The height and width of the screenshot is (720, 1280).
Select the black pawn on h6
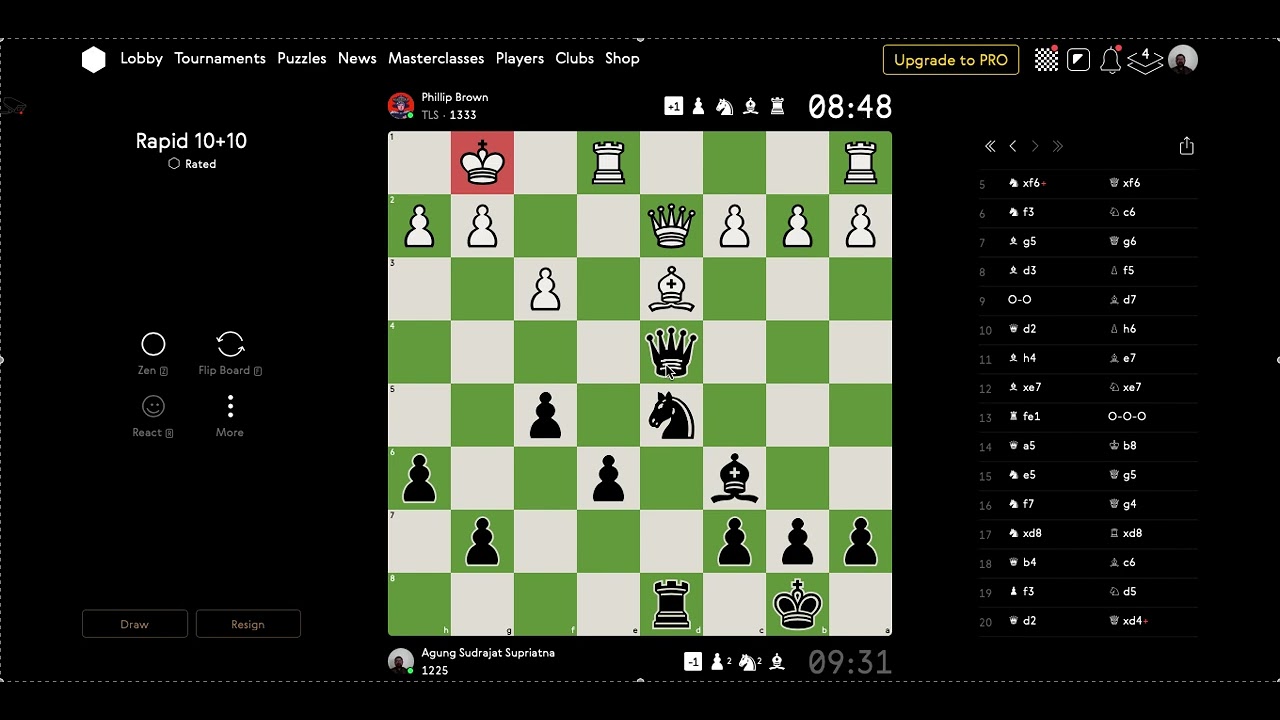pyautogui.click(x=419, y=478)
